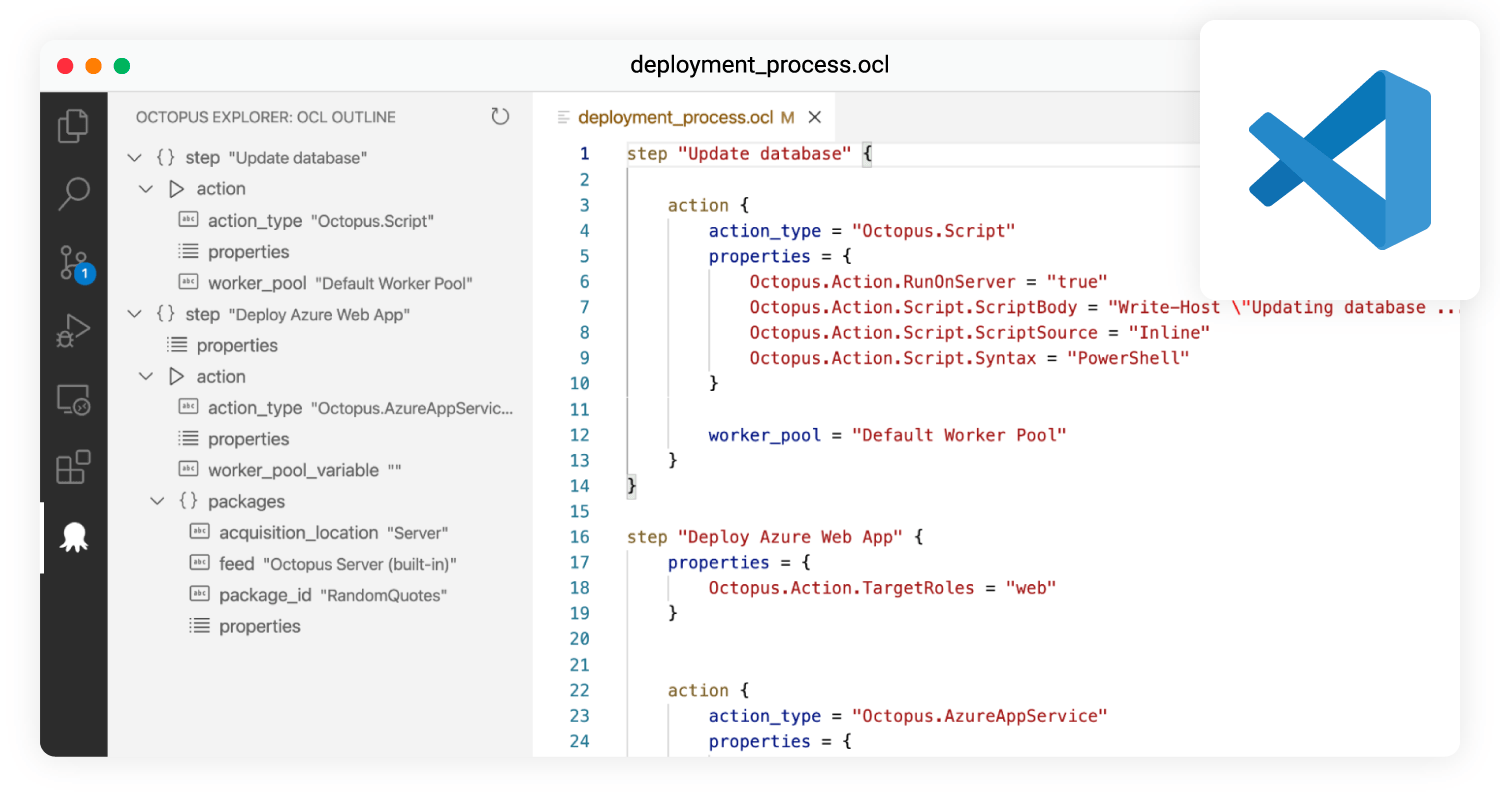Click the braces icon beside step "Deploy Azure Web App"
The width and height of the screenshot is (1500, 800).
(x=166, y=314)
